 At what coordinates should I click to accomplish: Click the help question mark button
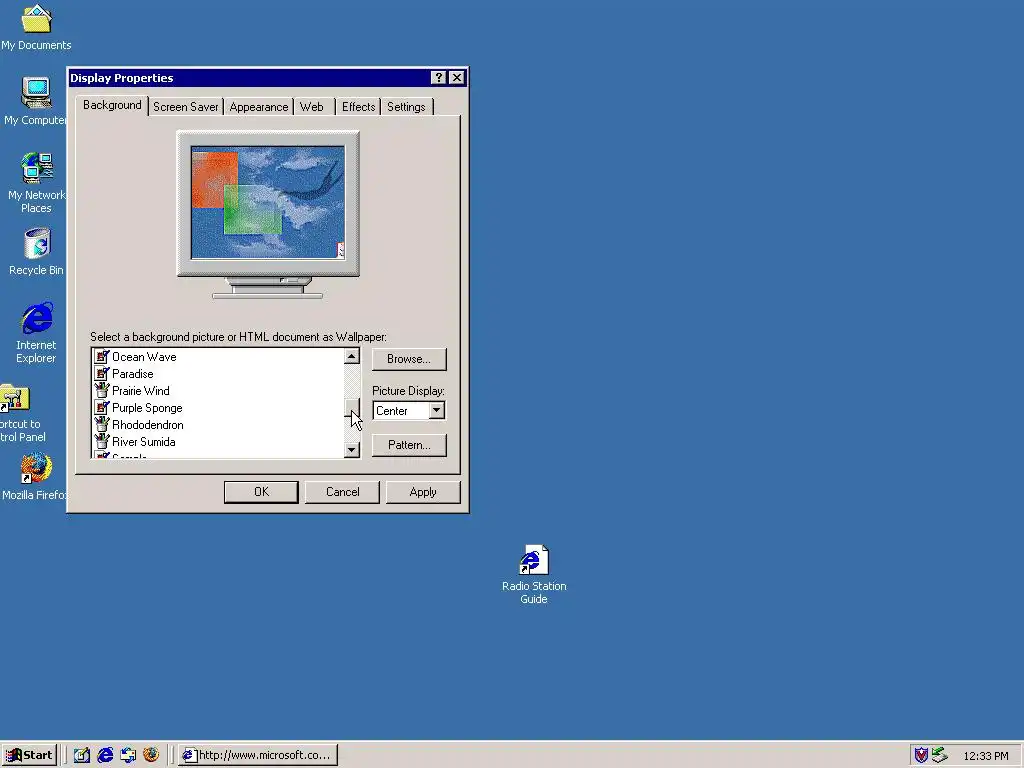tap(439, 78)
